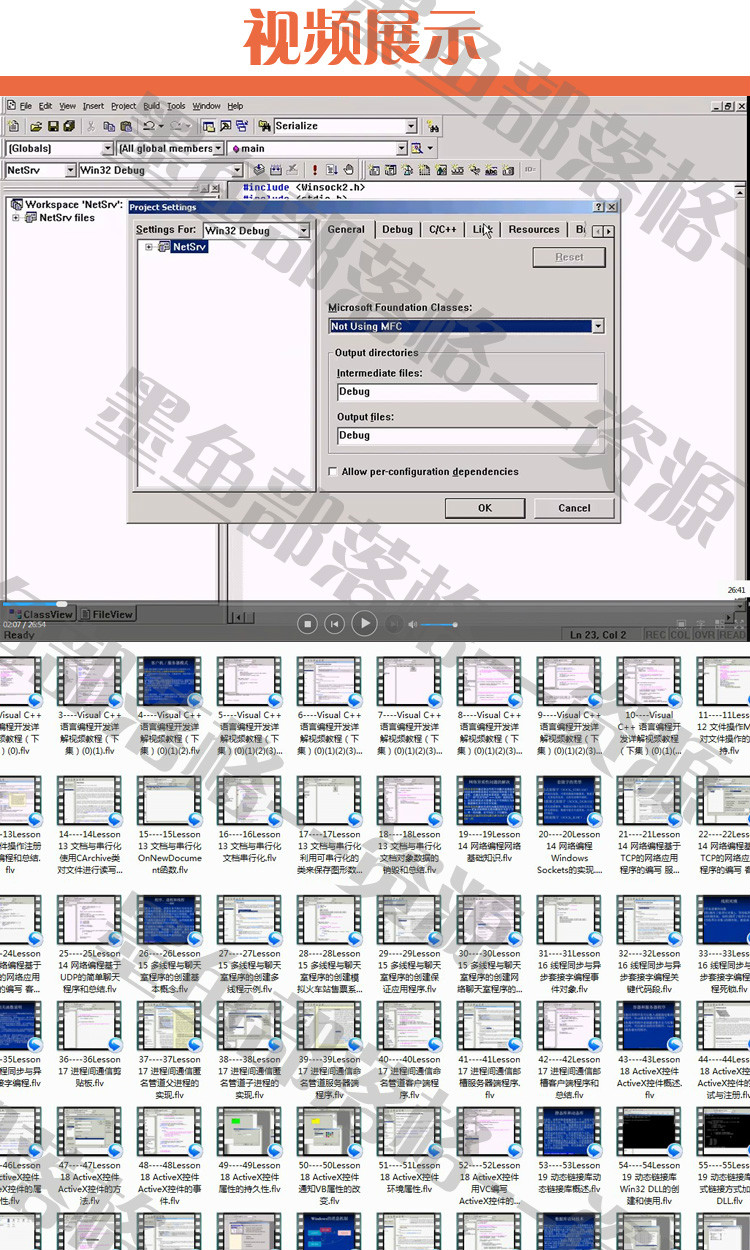Screen dimensions: 750x1250
Task: Open the Build menu
Action: 152,106
